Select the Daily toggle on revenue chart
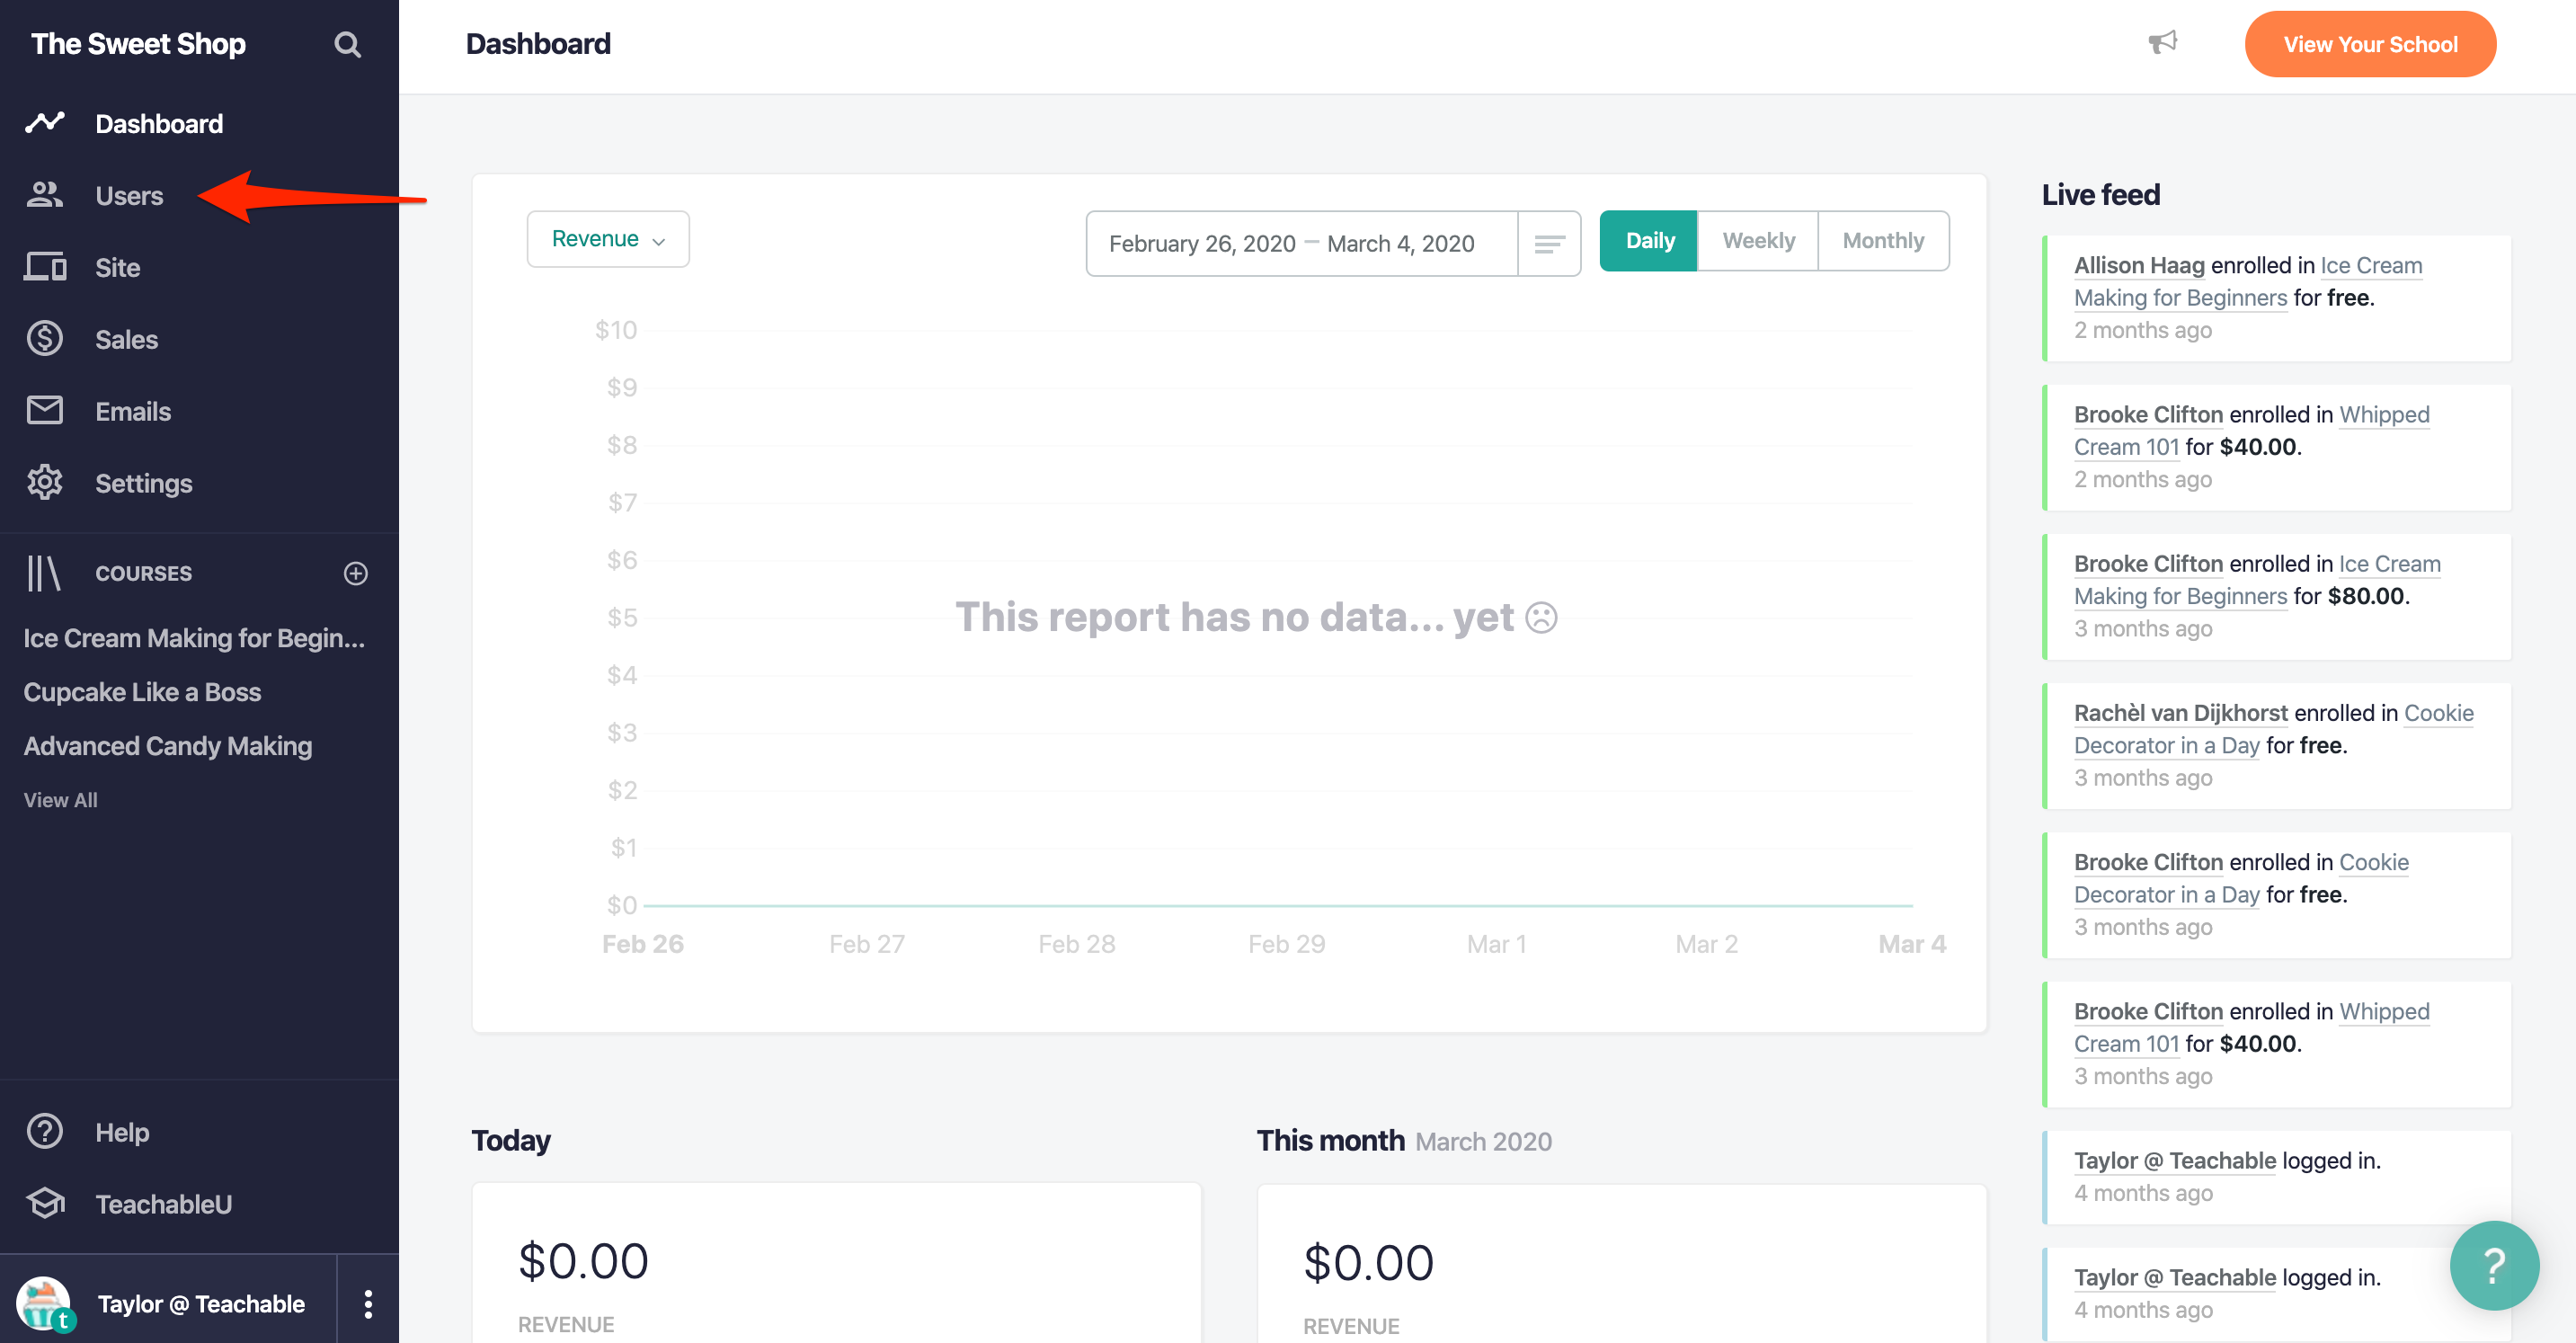The height and width of the screenshot is (1343, 2576). [1649, 240]
